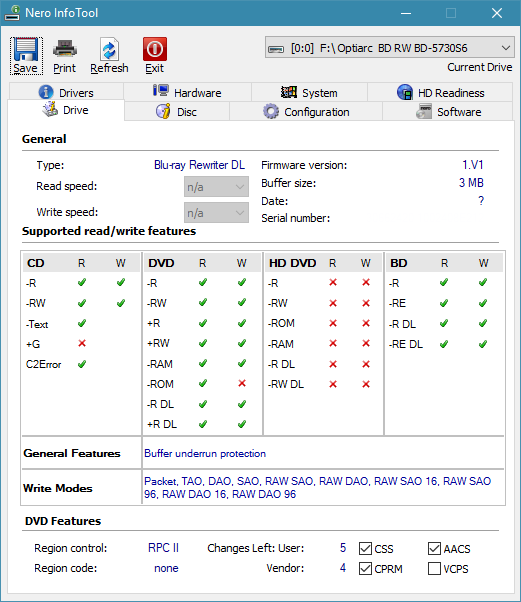Screen dimensions: 521x602
Task: Select the Hardware tab monitor icon
Action: click(x=160, y=91)
